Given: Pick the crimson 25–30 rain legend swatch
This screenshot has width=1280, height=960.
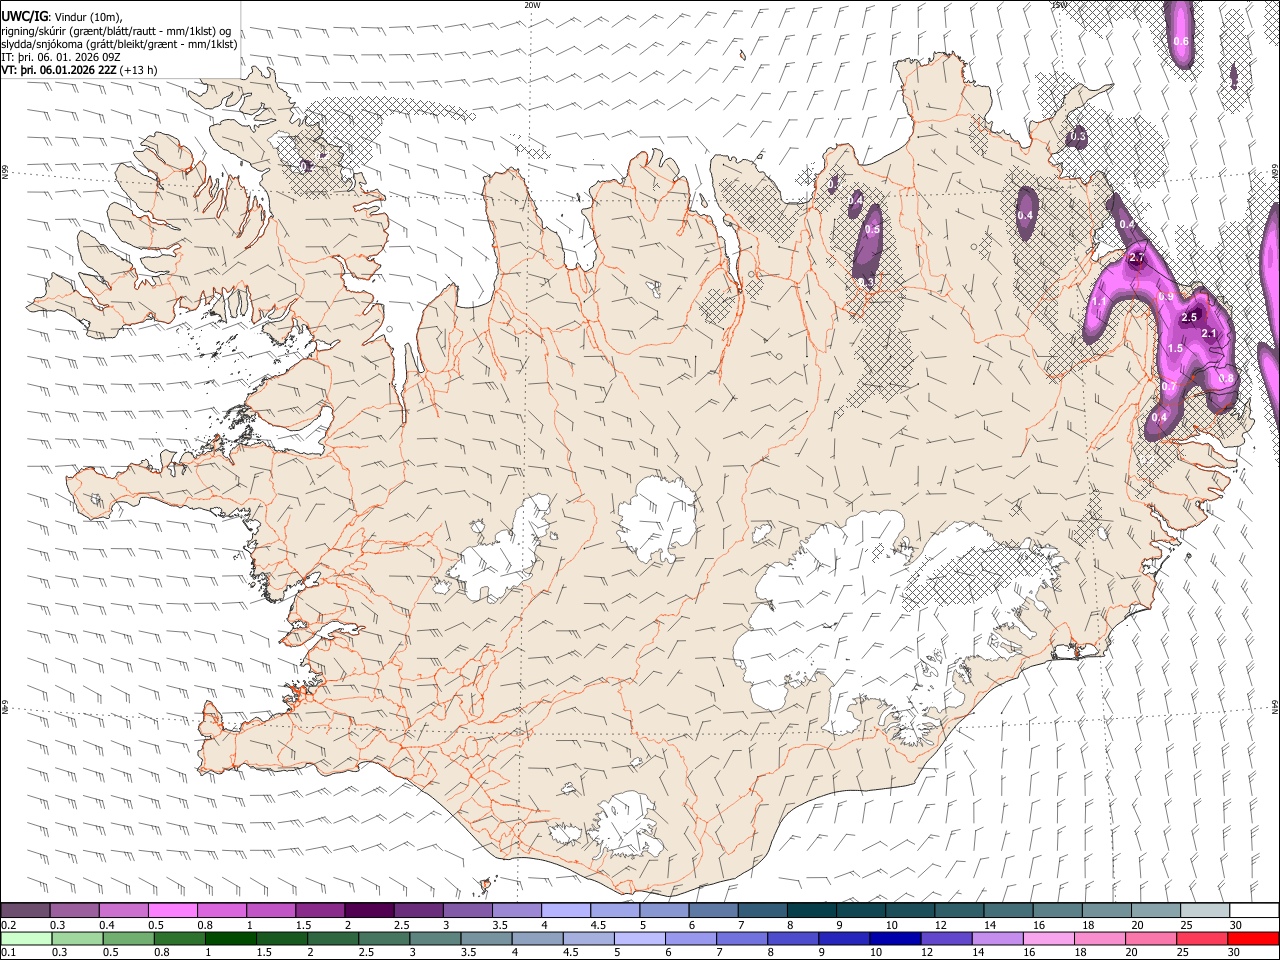Looking at the screenshot, I should tap(1202, 939).
